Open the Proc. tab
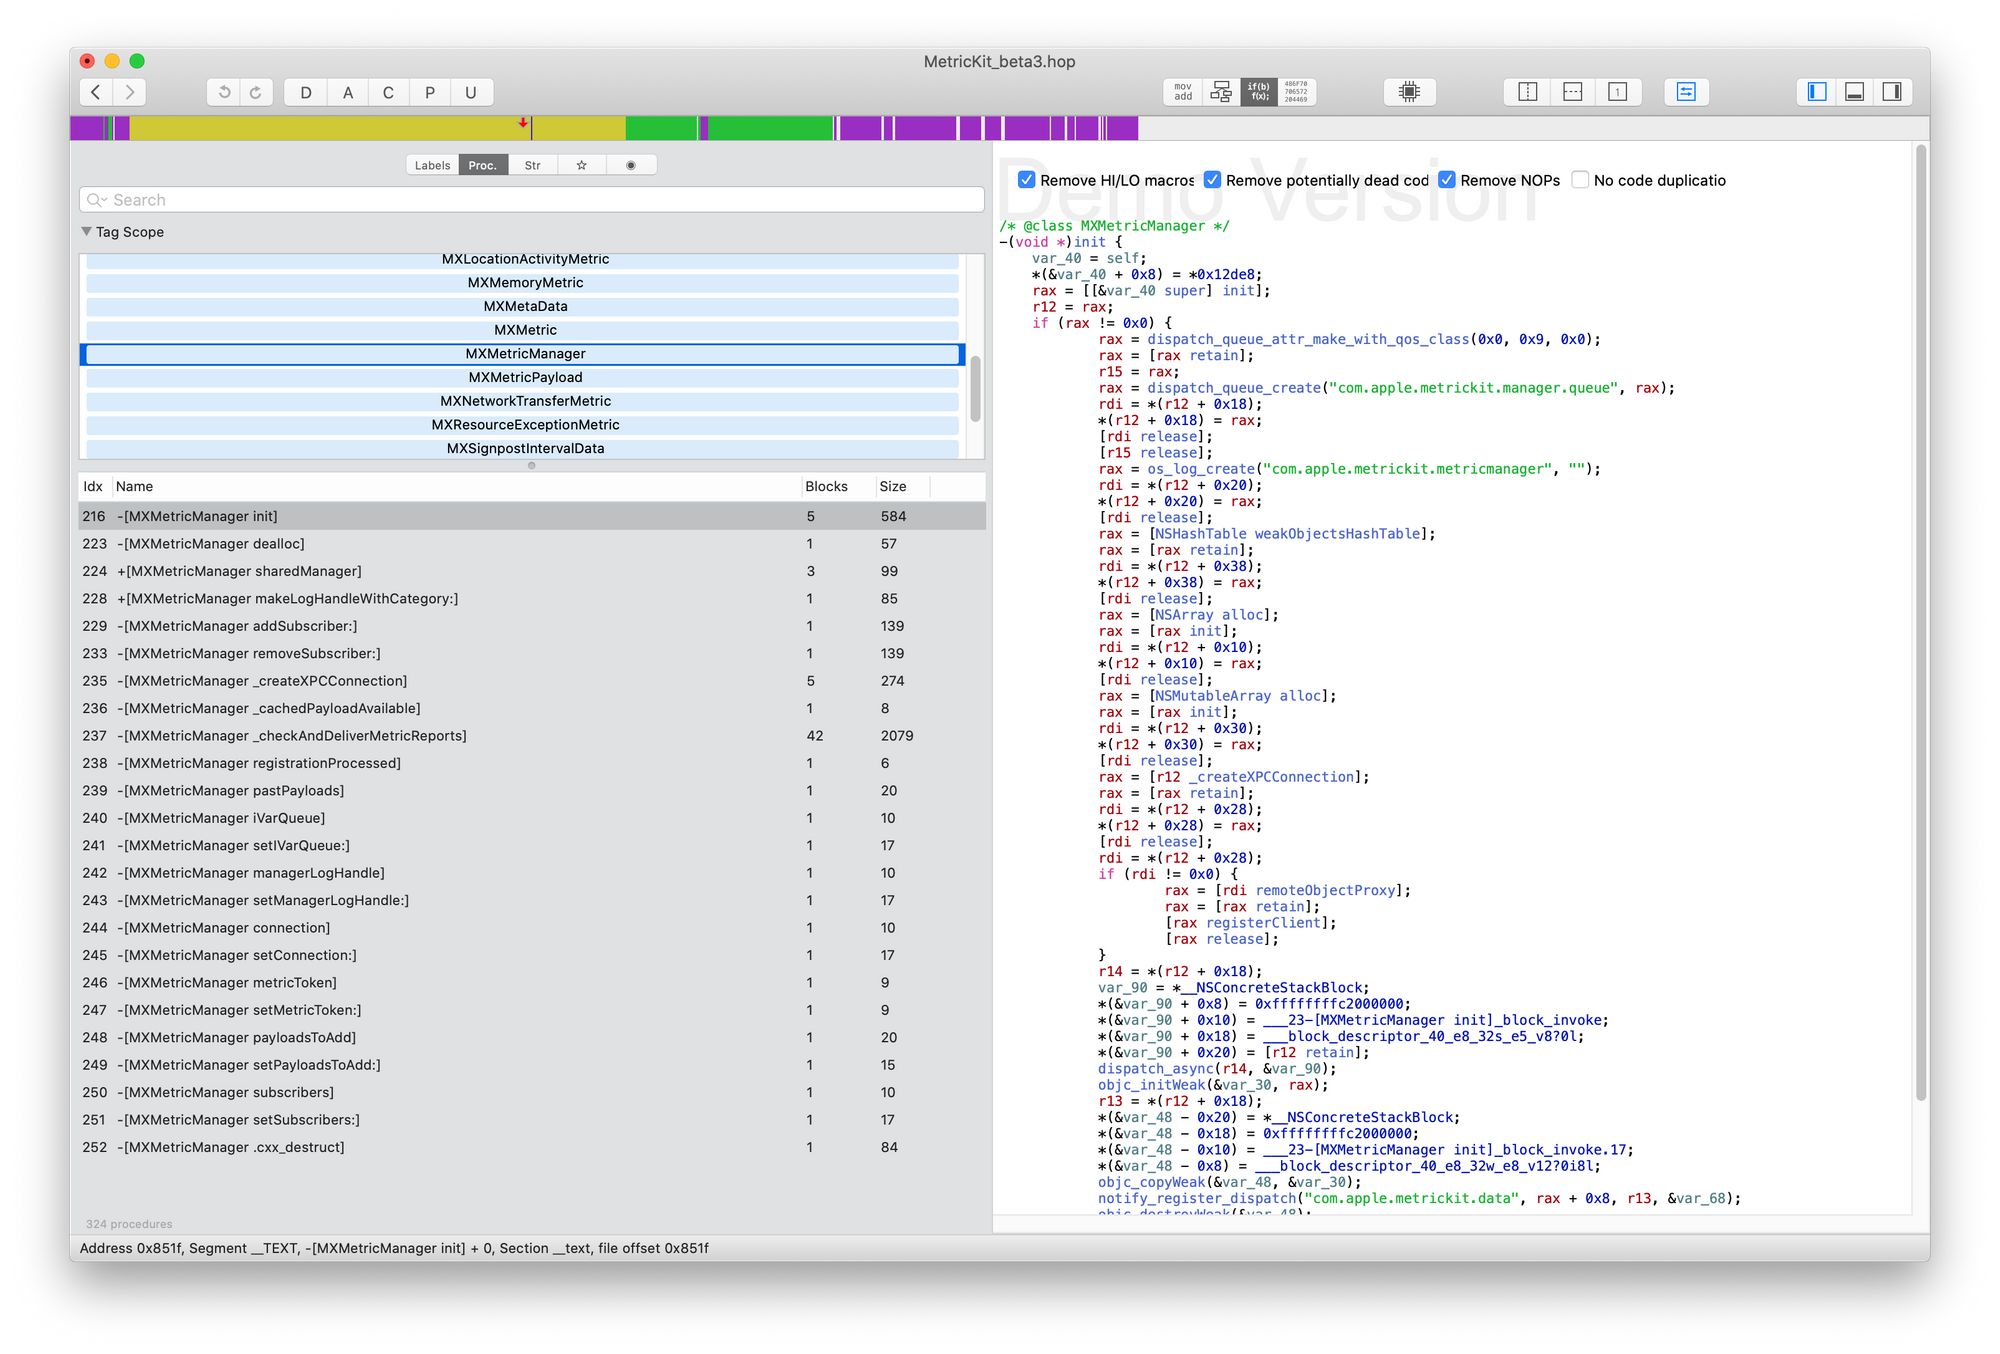Image resolution: width=2000 pixels, height=1354 pixels. 483,165
